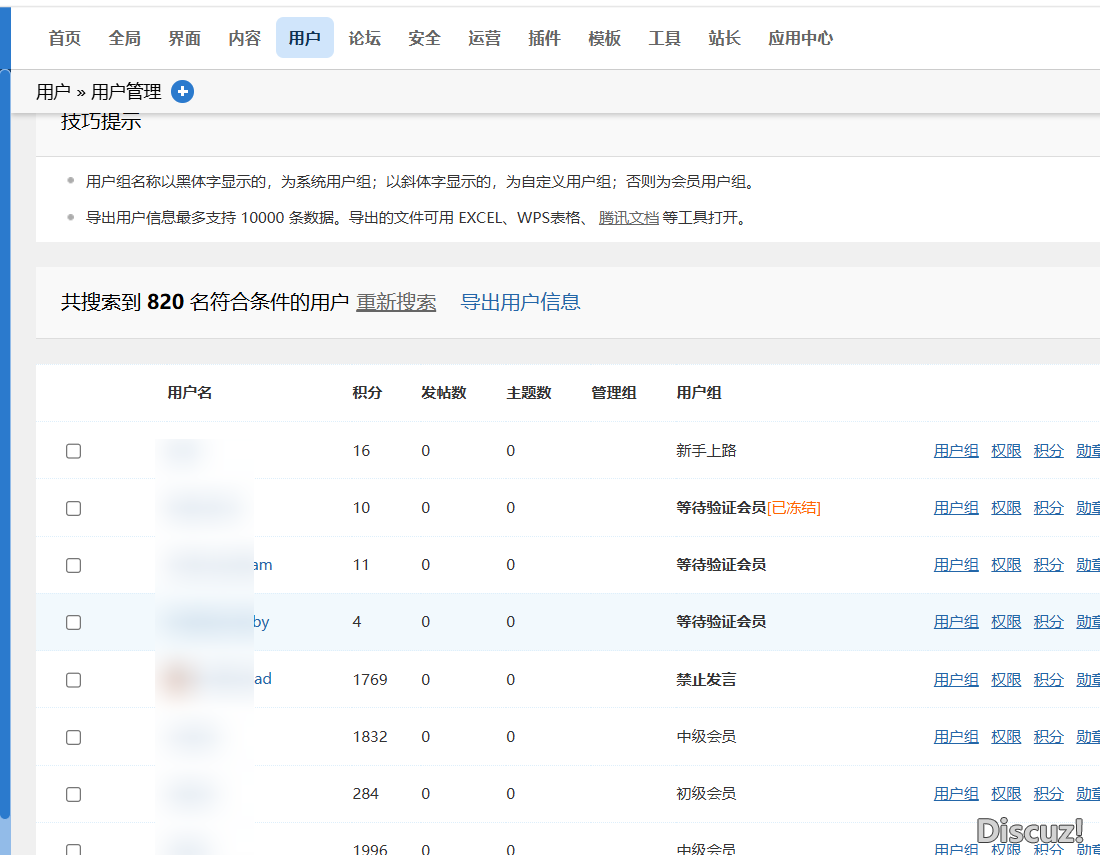Viewport: 1100px width, 855px height.
Task: Open the 应用中心 tab
Action: [x=800, y=38]
